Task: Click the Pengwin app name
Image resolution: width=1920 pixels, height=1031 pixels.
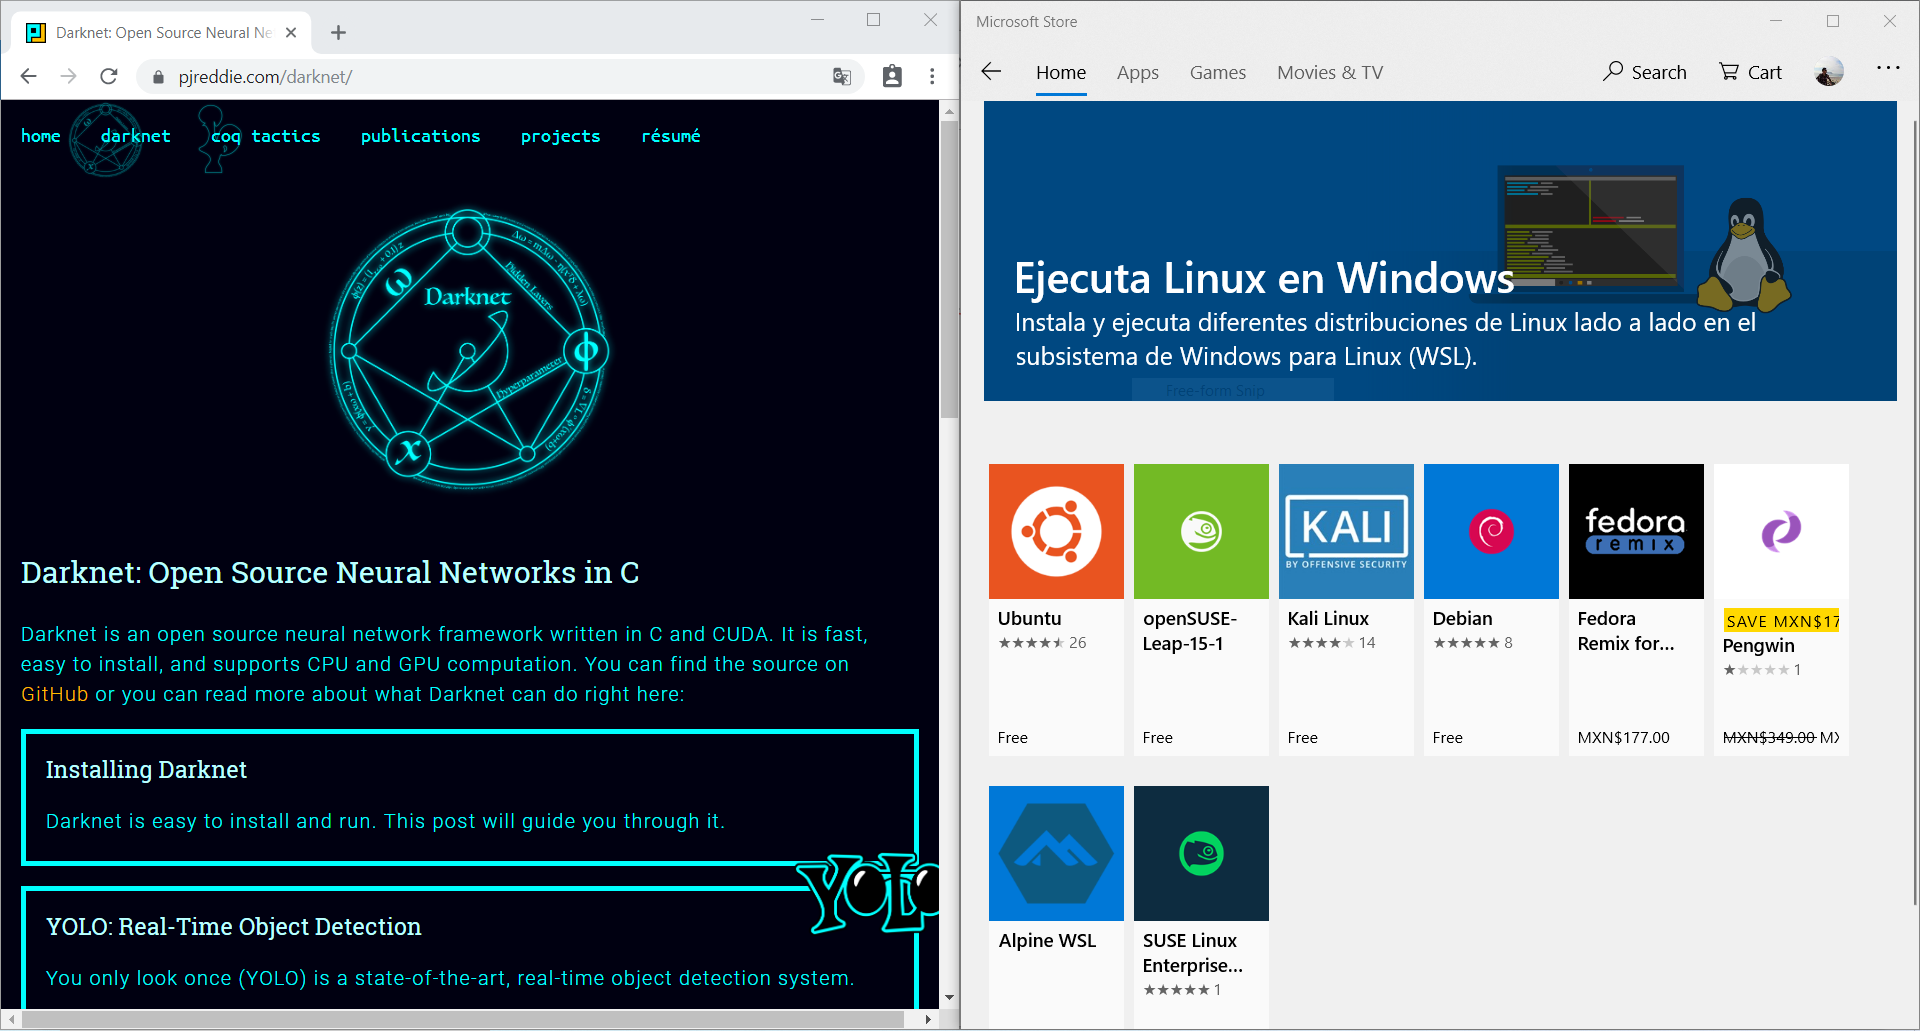Action: 1758,646
